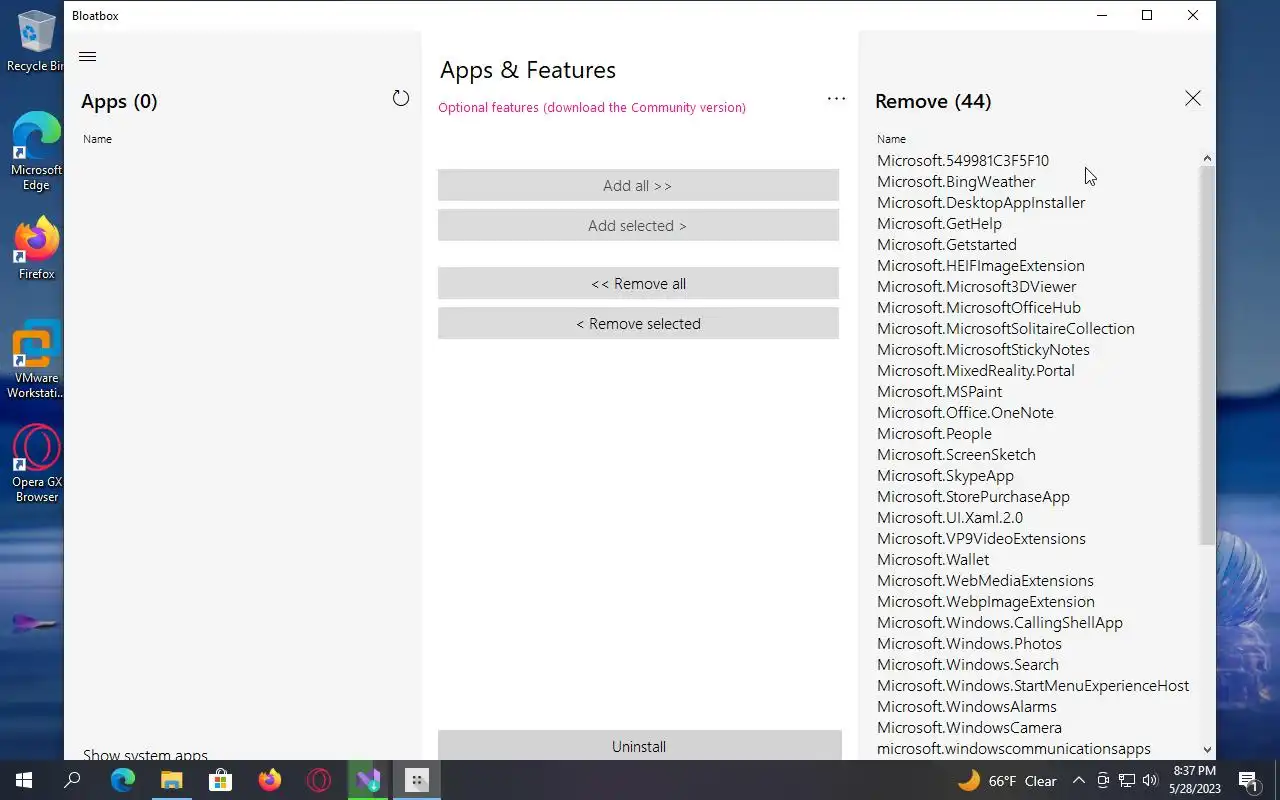Select Microsoft.HEIFImageExtension entry
Screen dimensions: 1280x800
[981, 265]
